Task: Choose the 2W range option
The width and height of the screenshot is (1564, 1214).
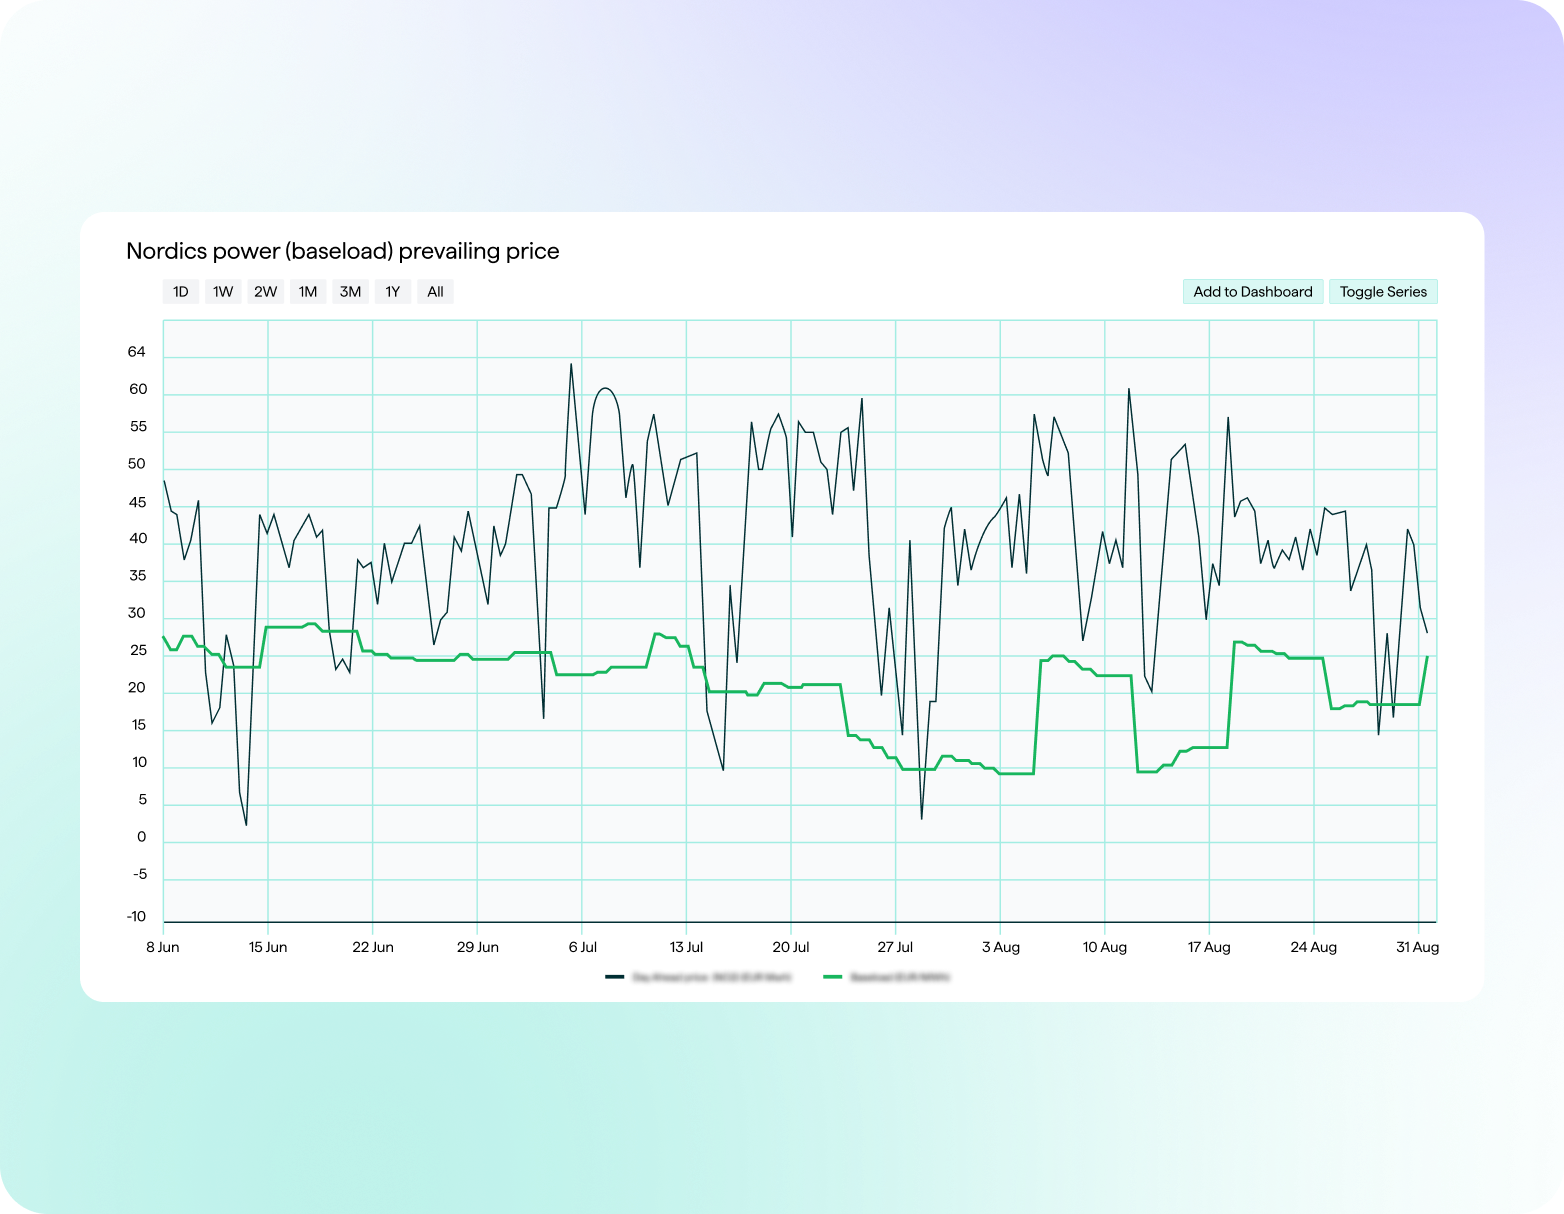Action: tap(265, 292)
